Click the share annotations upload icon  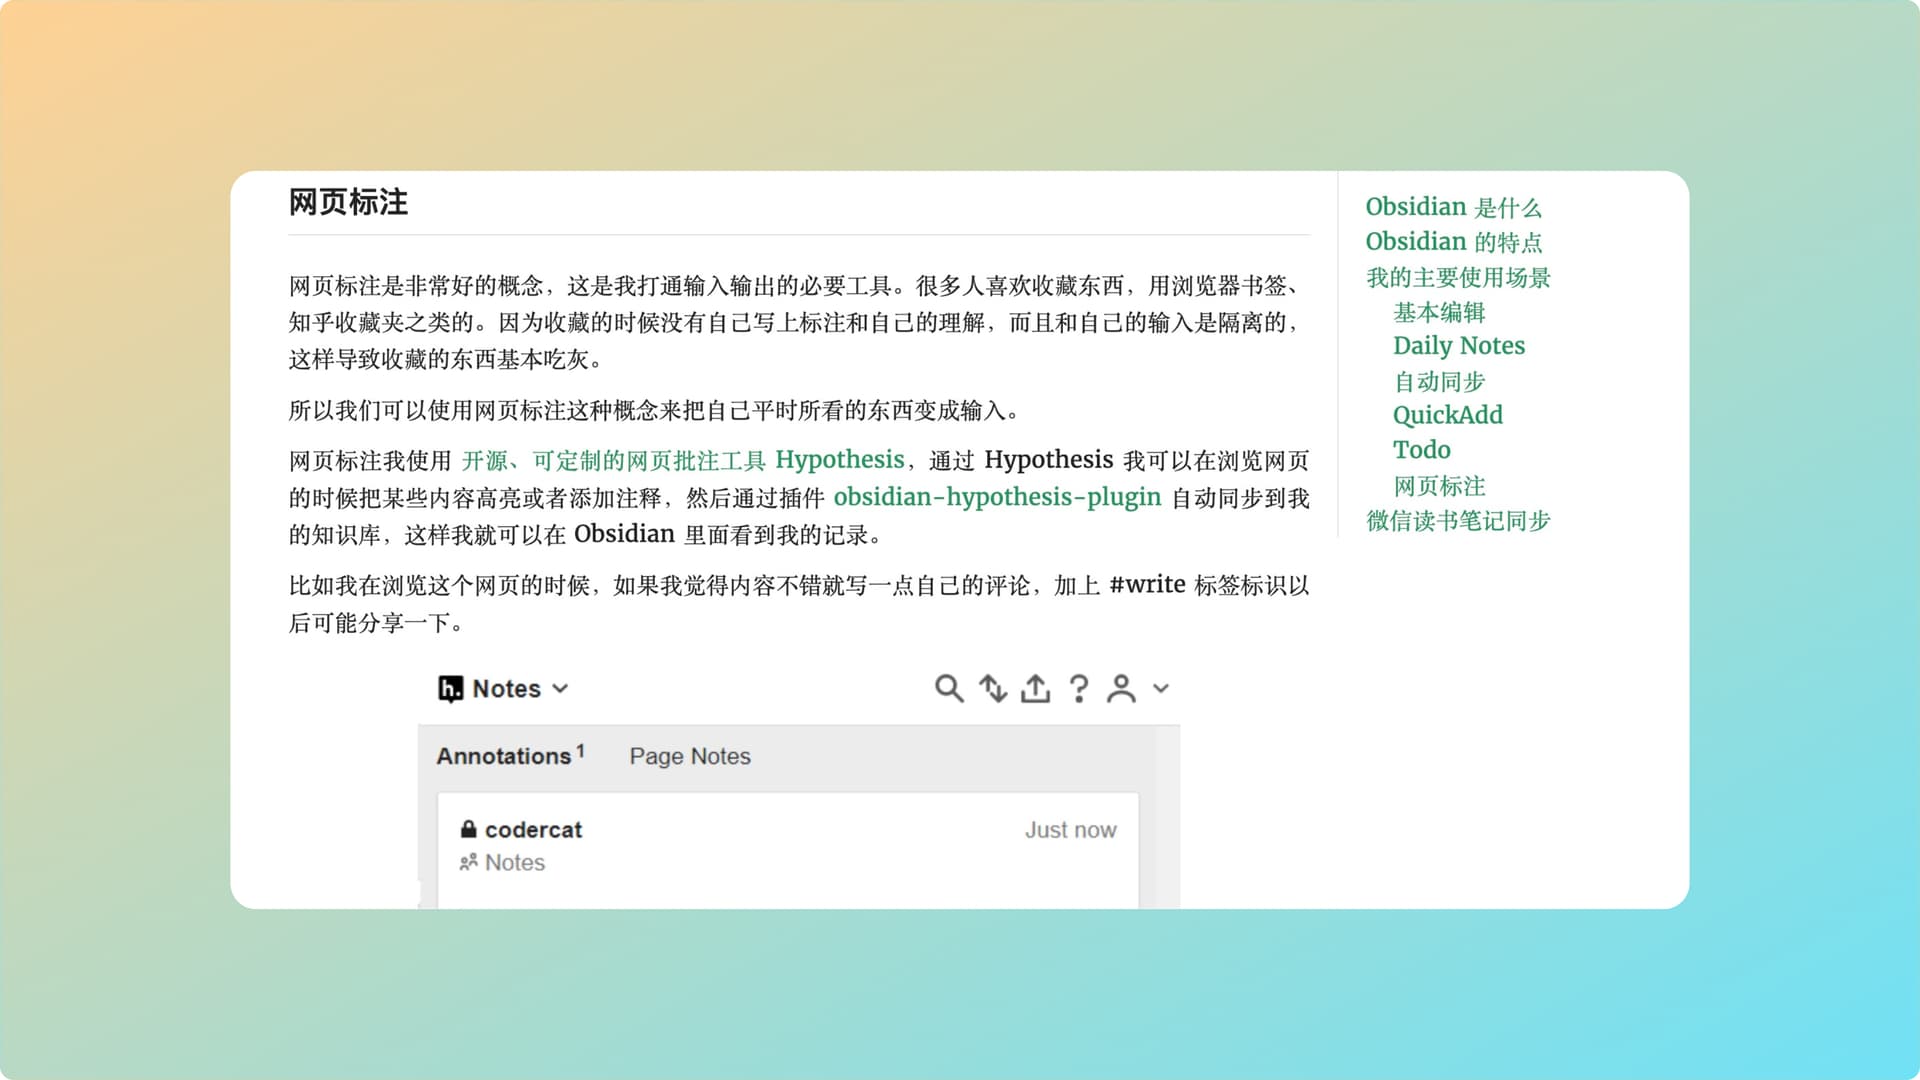(x=1035, y=689)
